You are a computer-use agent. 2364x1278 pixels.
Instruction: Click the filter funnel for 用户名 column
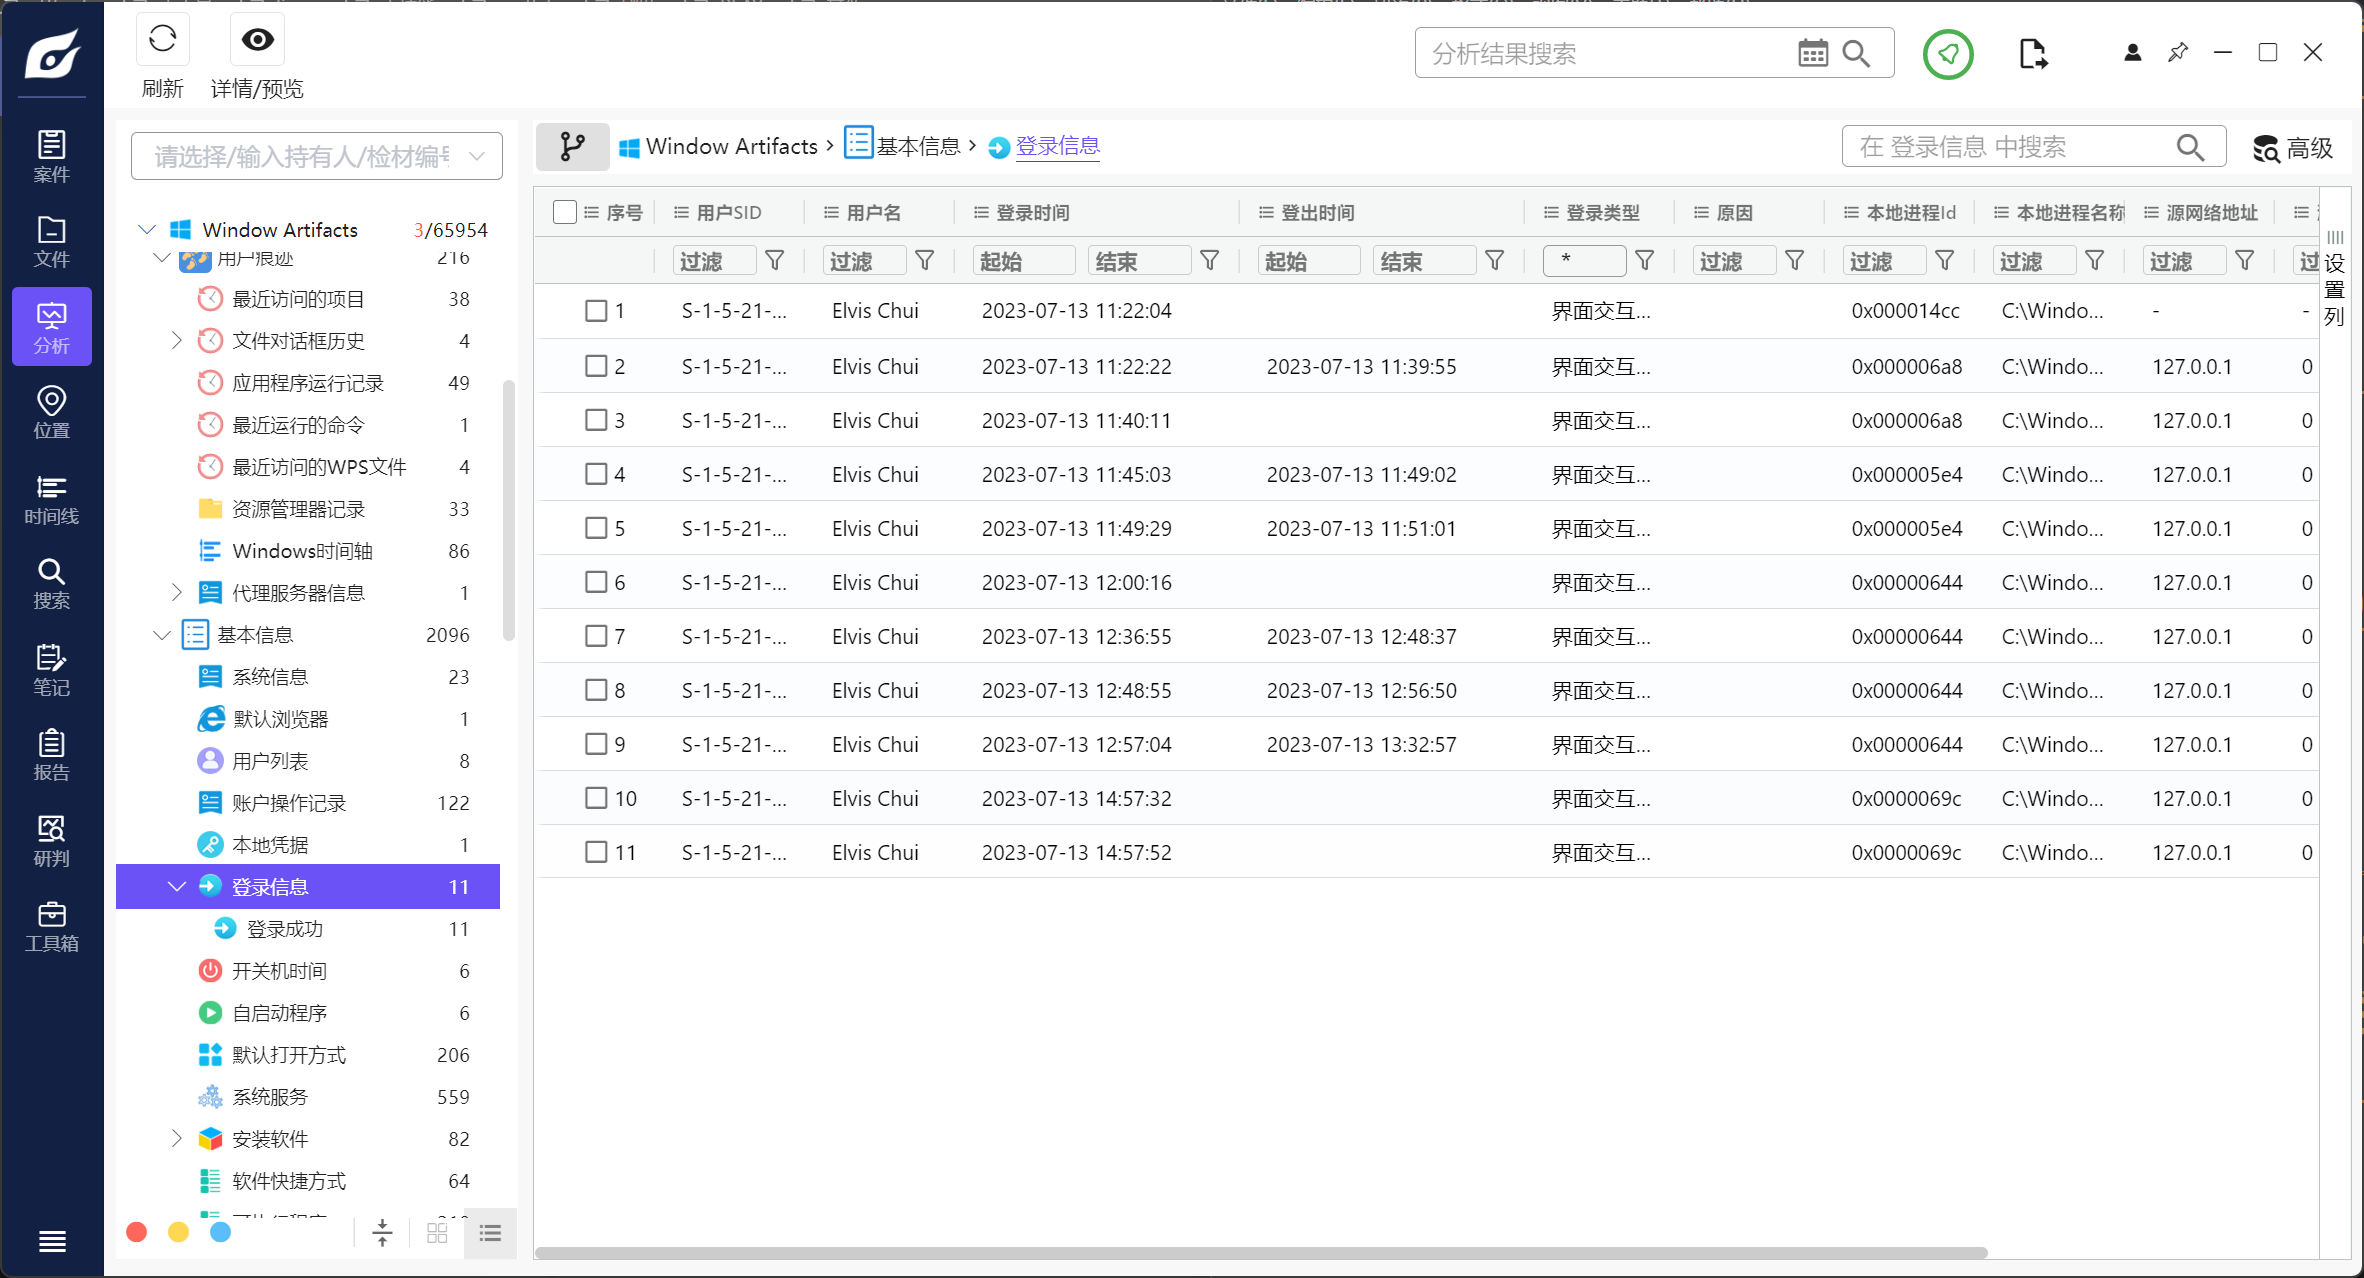click(x=925, y=261)
